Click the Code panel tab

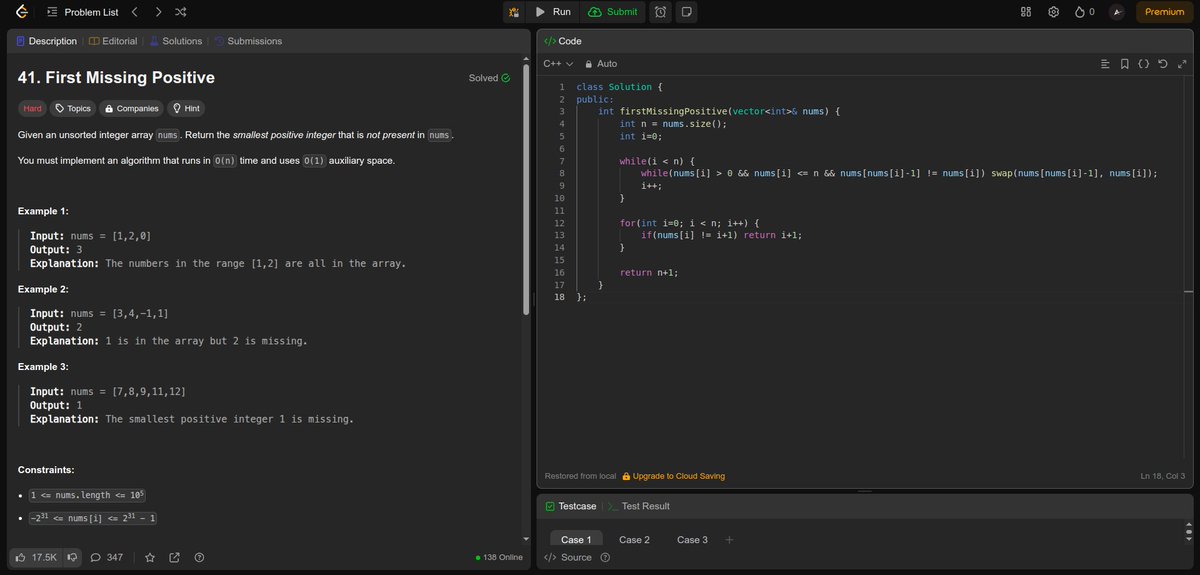(563, 41)
